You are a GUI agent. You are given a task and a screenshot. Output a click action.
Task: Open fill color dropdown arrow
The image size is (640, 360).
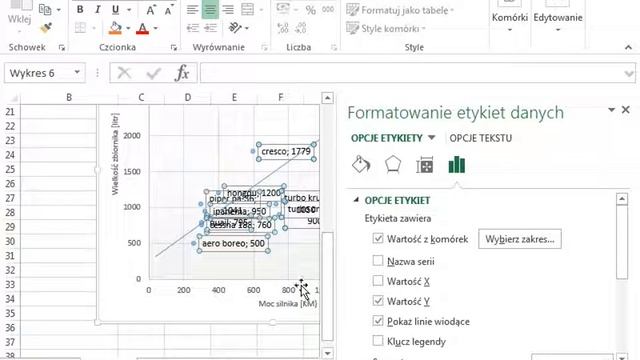click(x=128, y=28)
